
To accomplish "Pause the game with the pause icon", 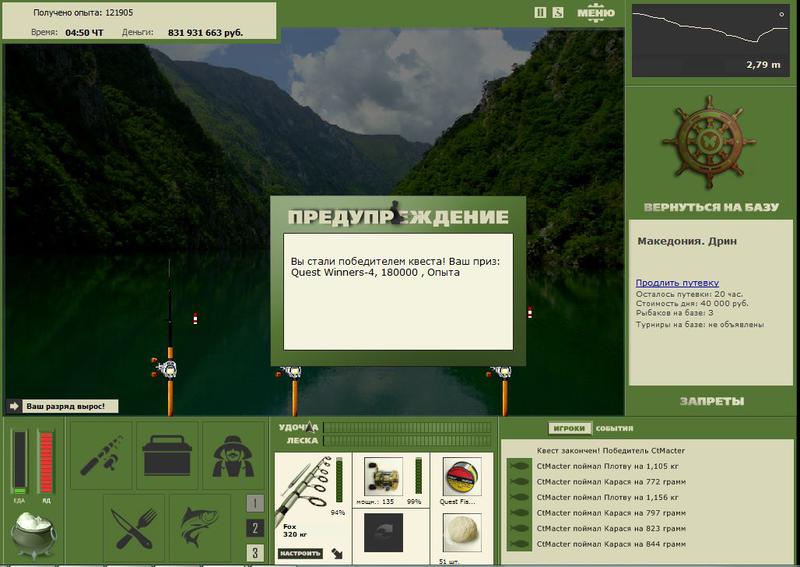I will 540,12.
